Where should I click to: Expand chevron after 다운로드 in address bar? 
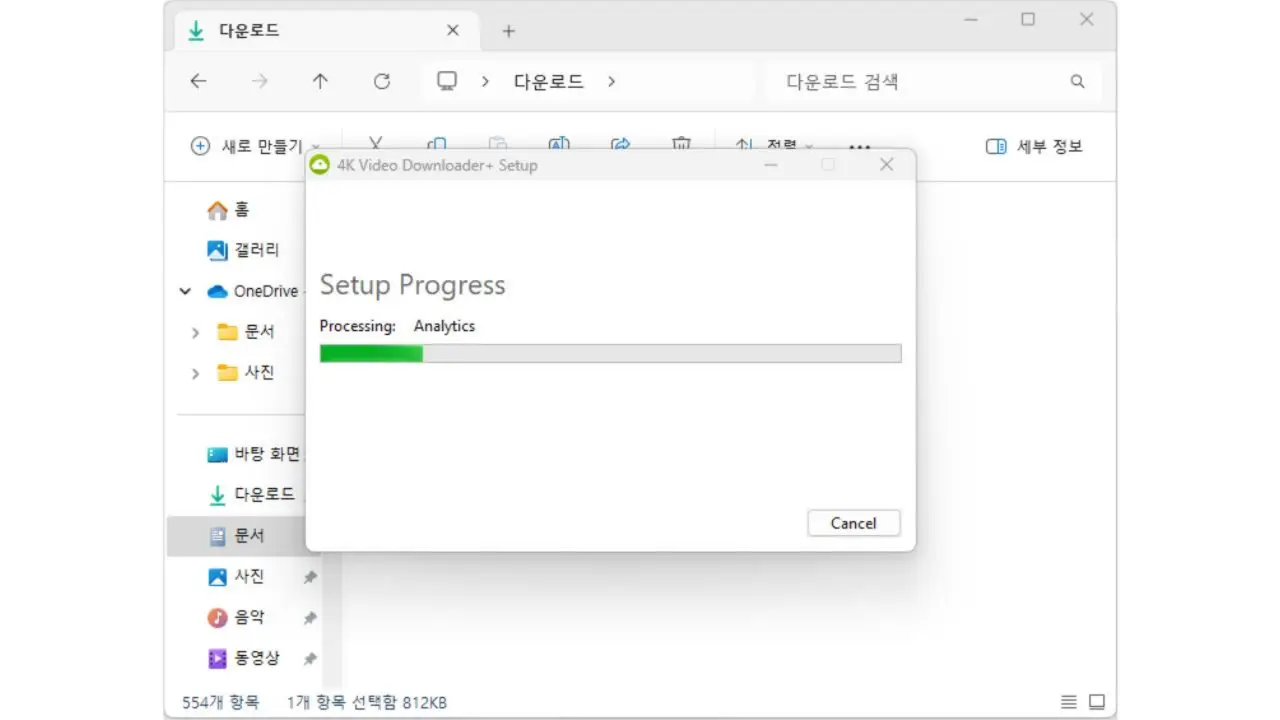coord(611,82)
